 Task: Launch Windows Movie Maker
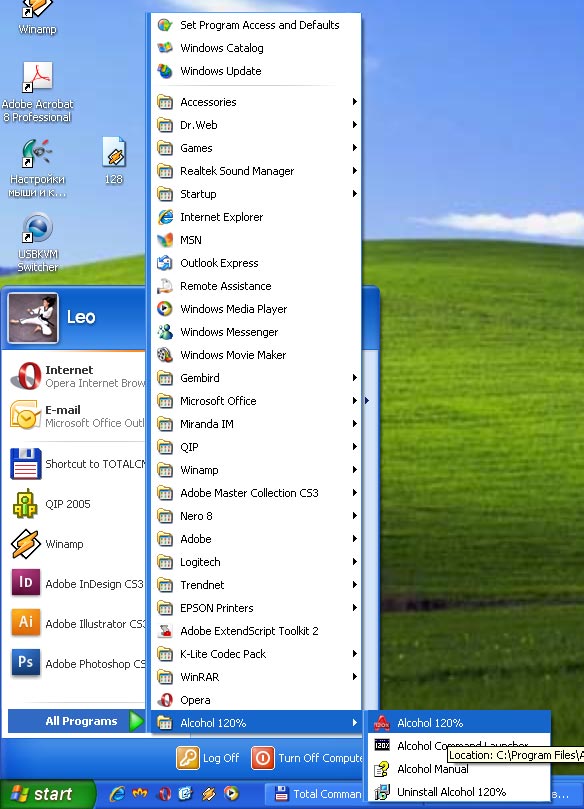(x=256, y=355)
